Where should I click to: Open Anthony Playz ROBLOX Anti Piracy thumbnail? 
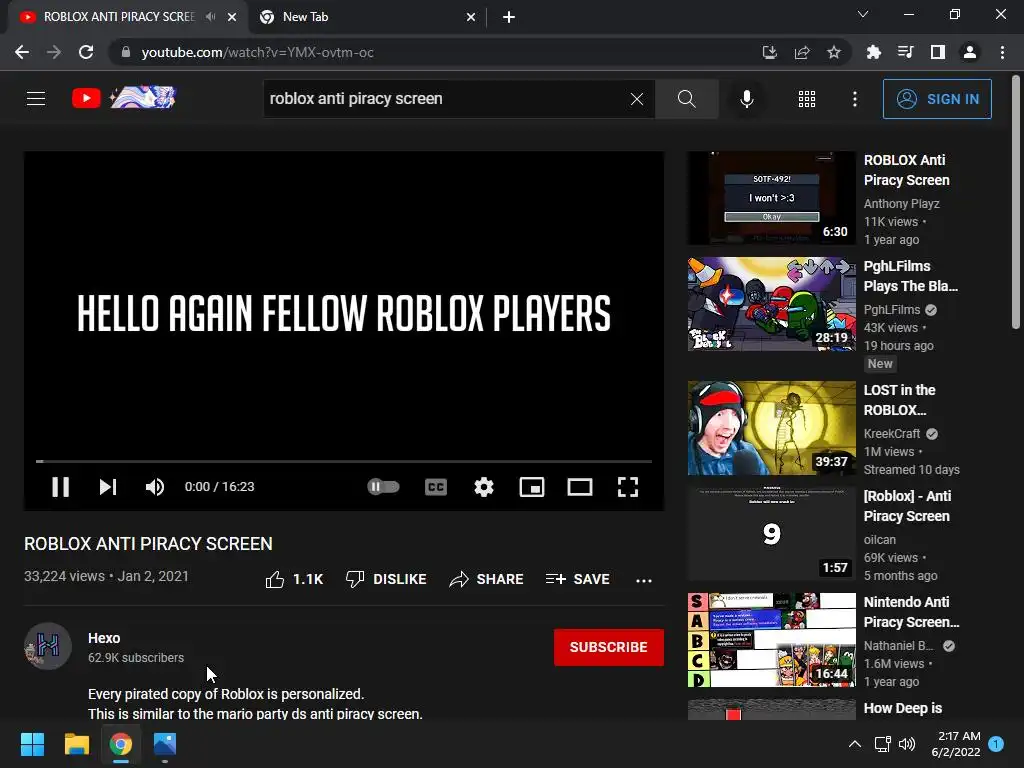(x=771, y=198)
